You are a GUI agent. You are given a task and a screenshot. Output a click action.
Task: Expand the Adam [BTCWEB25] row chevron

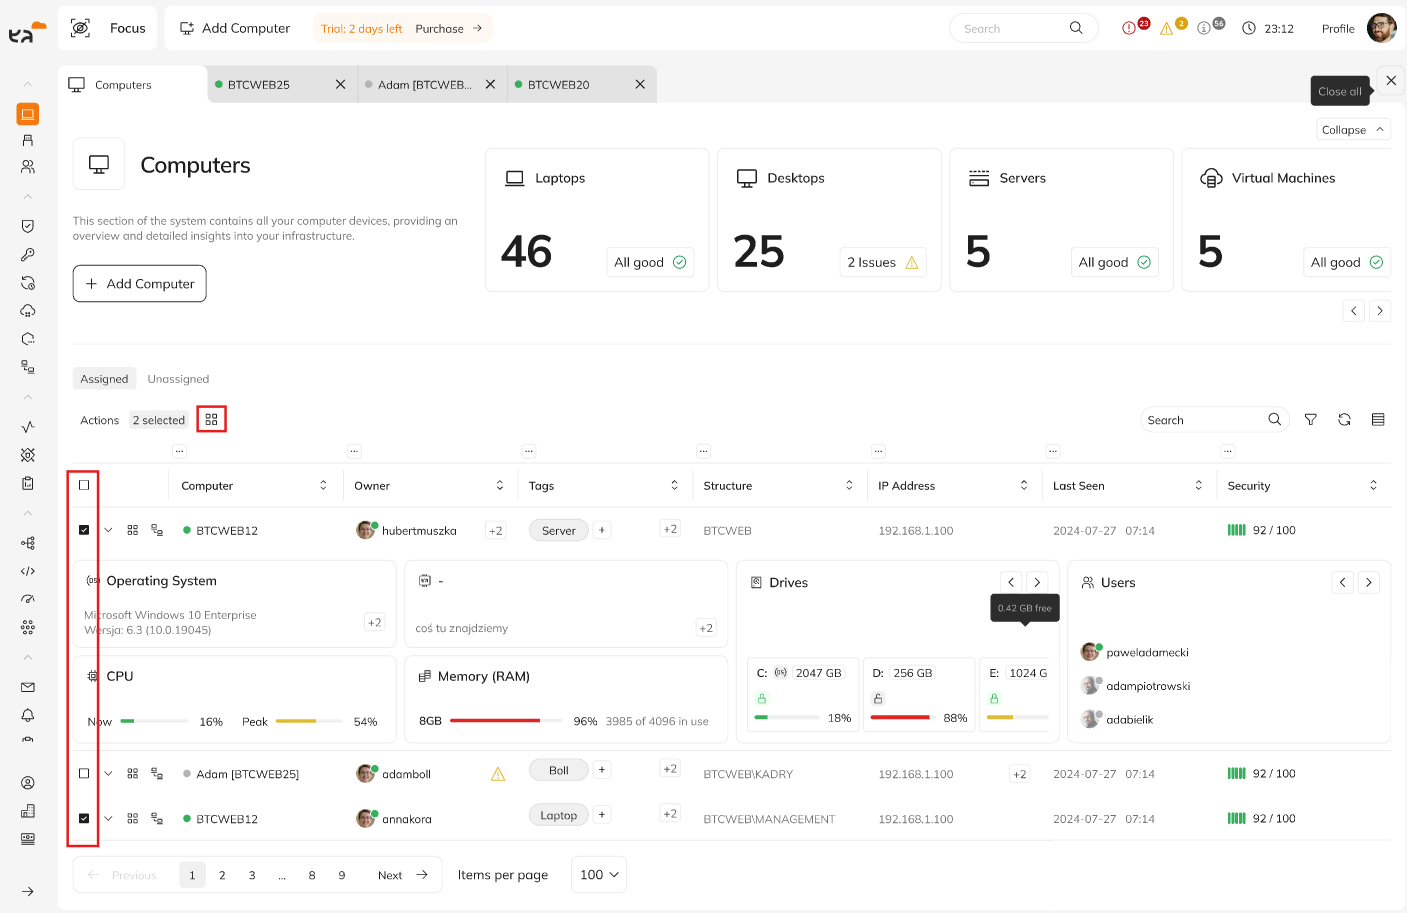108,773
